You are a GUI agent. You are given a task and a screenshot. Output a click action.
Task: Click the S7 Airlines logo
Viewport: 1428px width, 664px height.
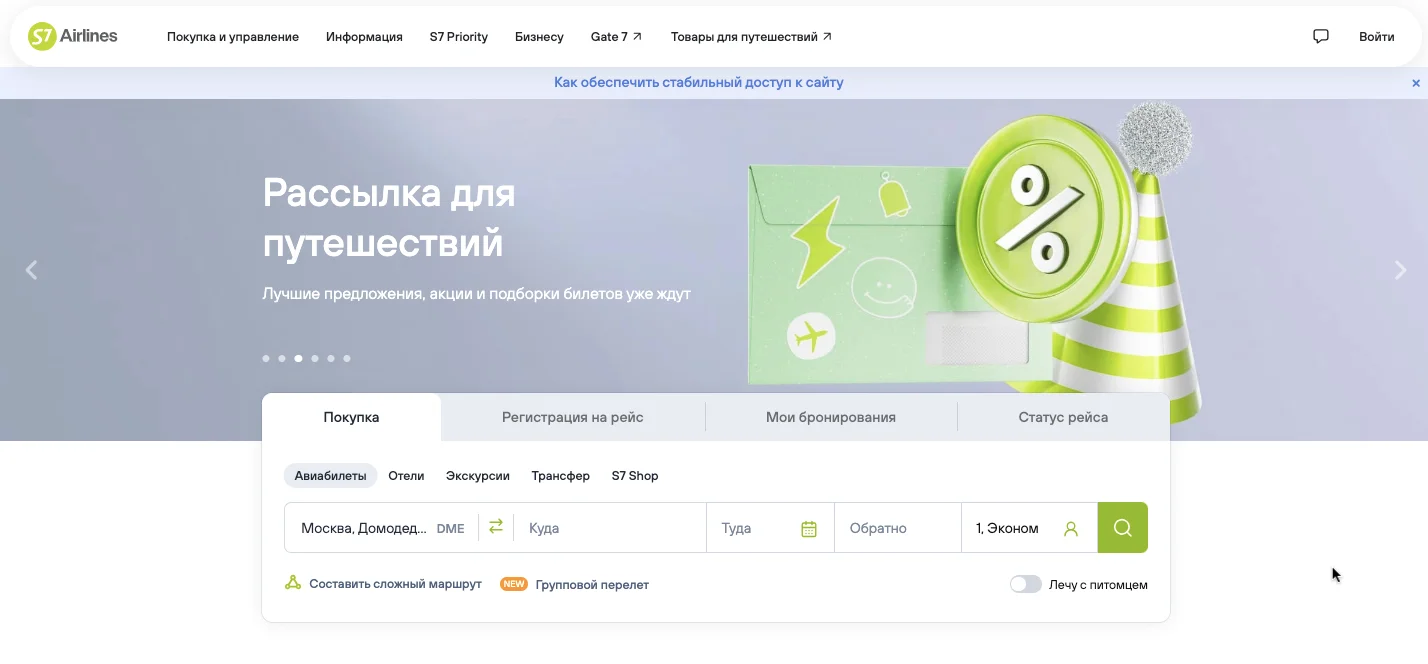tap(73, 36)
